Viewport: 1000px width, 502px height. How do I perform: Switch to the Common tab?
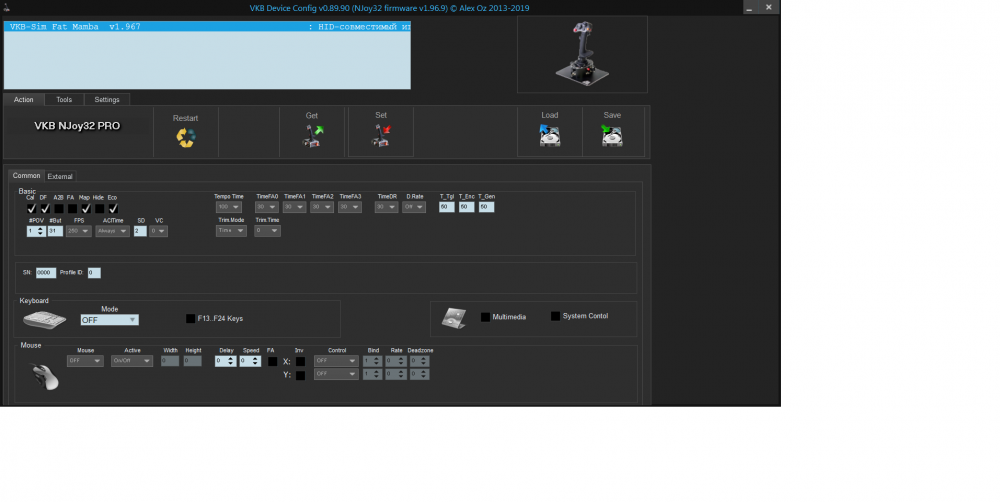26,175
